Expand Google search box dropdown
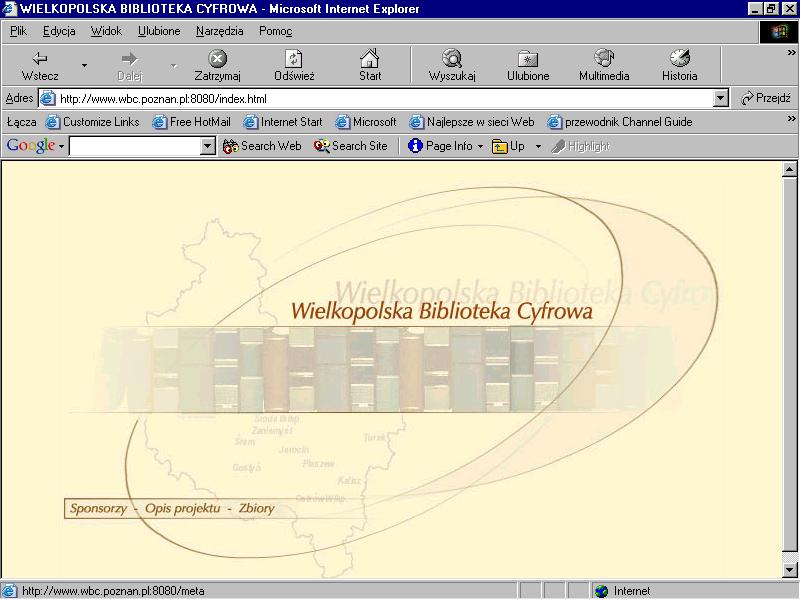Screen dimensions: 800x600 [x=207, y=146]
